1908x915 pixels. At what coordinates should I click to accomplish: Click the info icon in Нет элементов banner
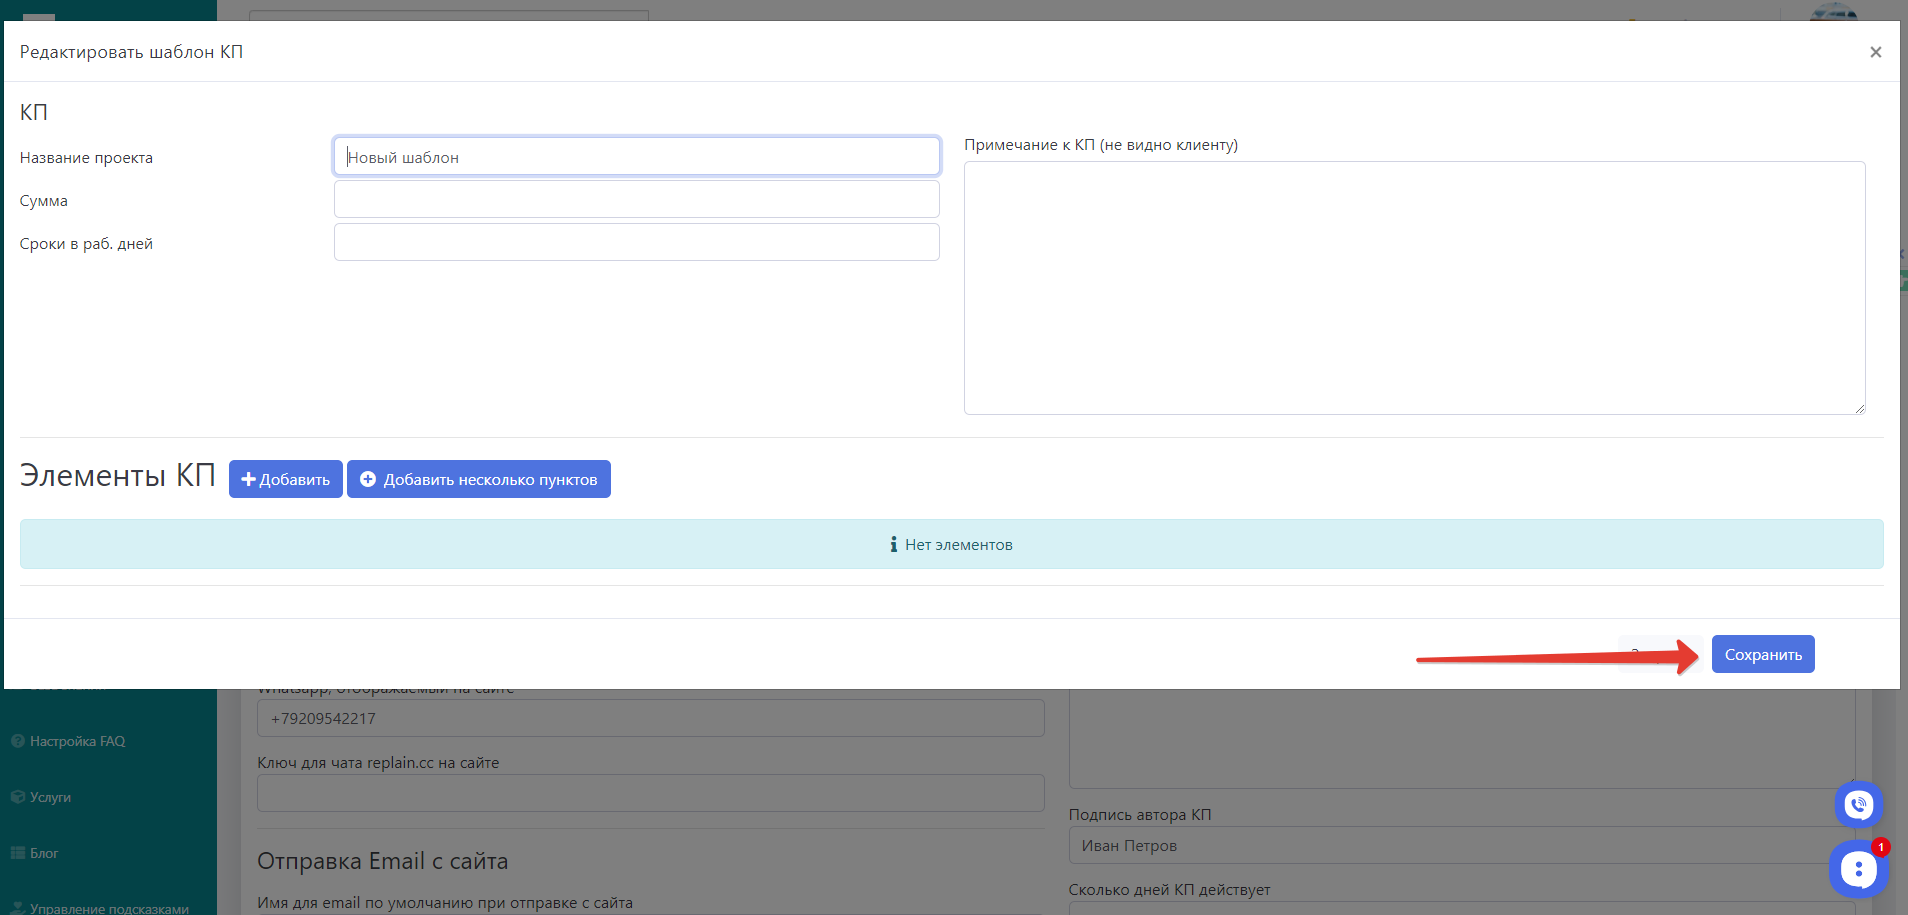pyautogui.click(x=893, y=544)
